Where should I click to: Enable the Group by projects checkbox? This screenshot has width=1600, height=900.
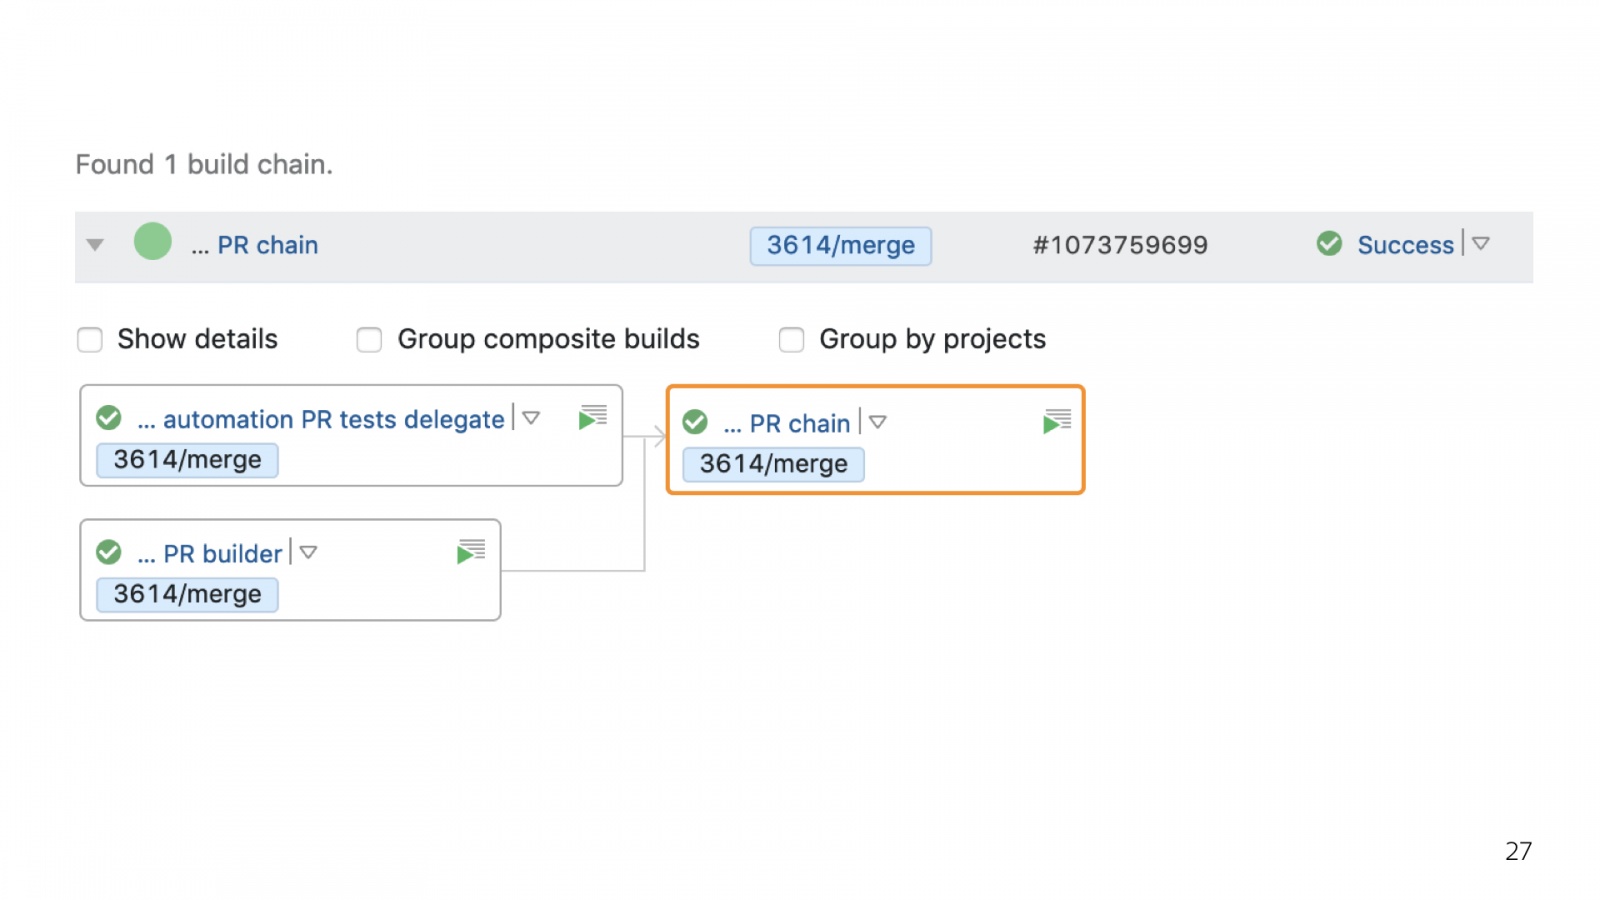pos(791,340)
